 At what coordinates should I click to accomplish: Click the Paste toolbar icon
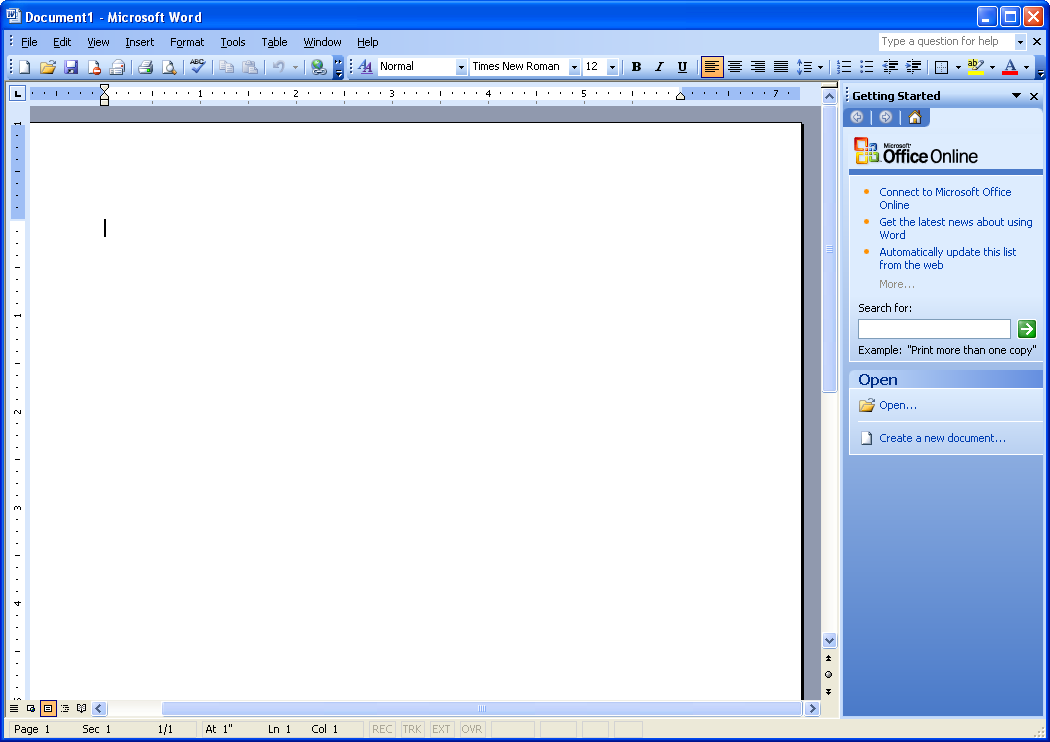250,67
